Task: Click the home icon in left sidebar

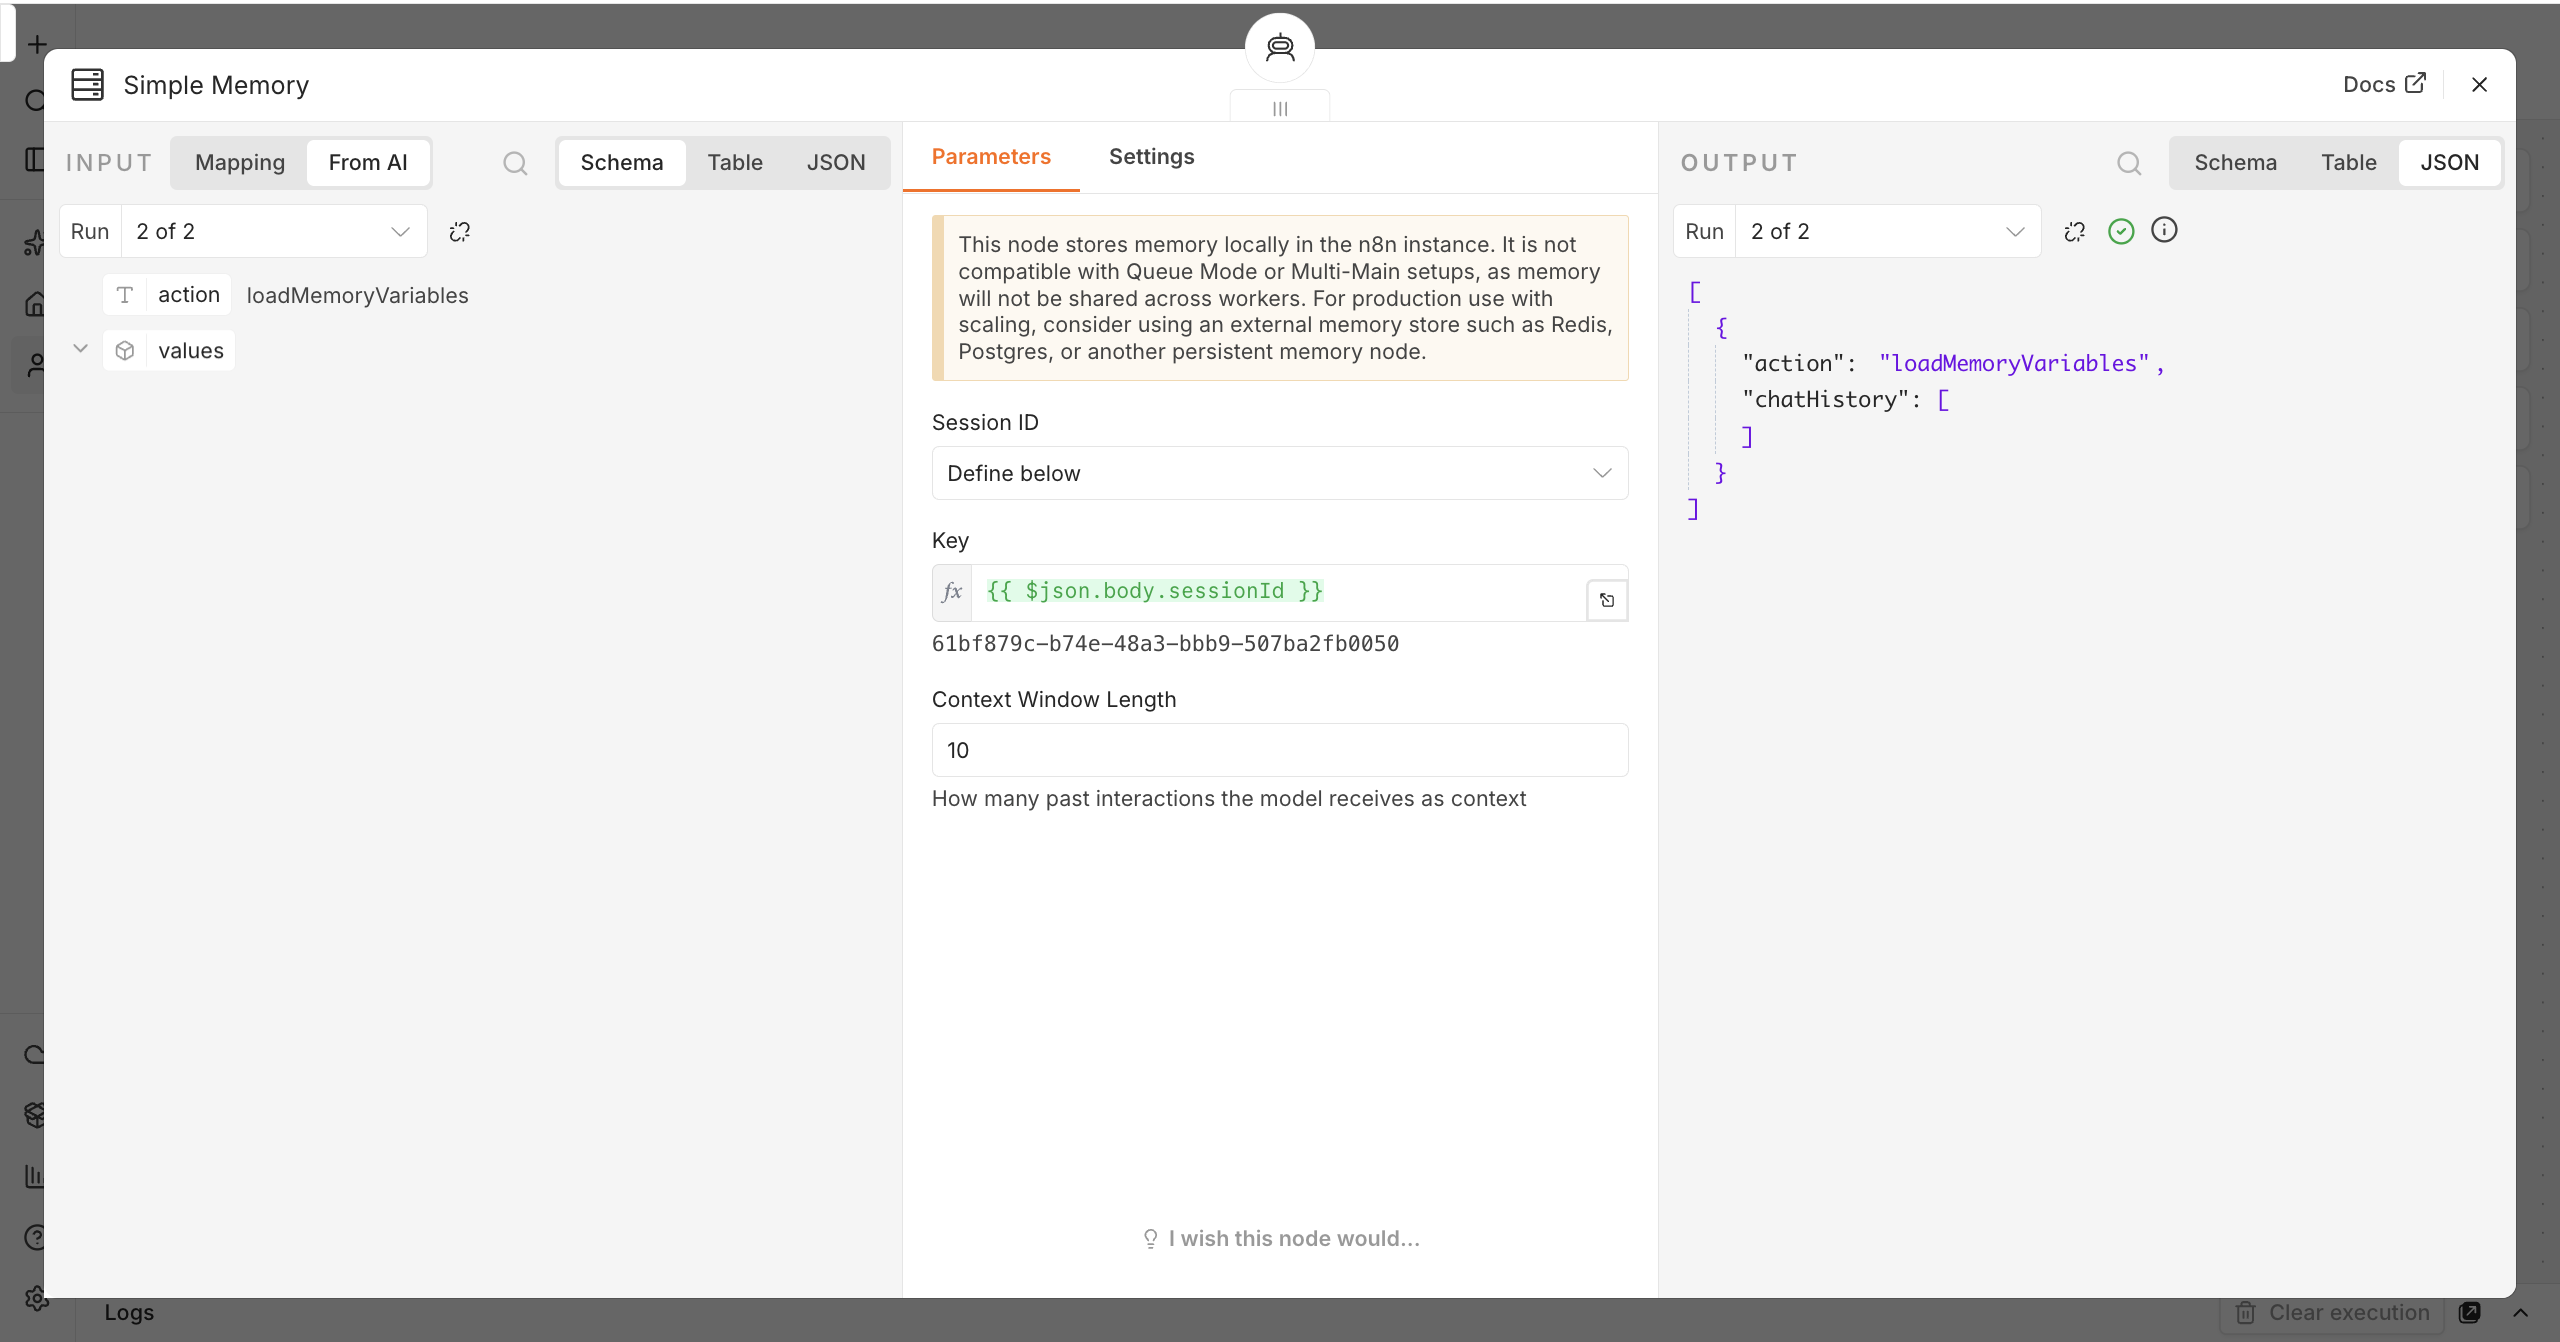Action: [x=36, y=303]
